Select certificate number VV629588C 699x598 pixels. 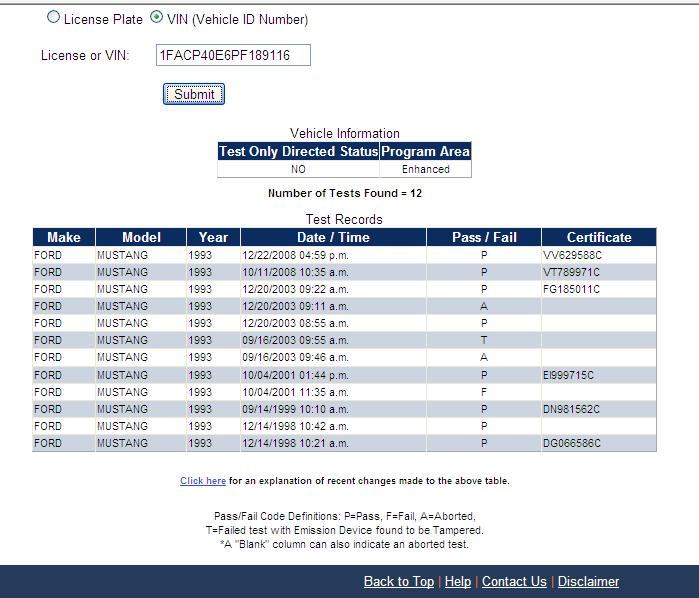(x=573, y=255)
